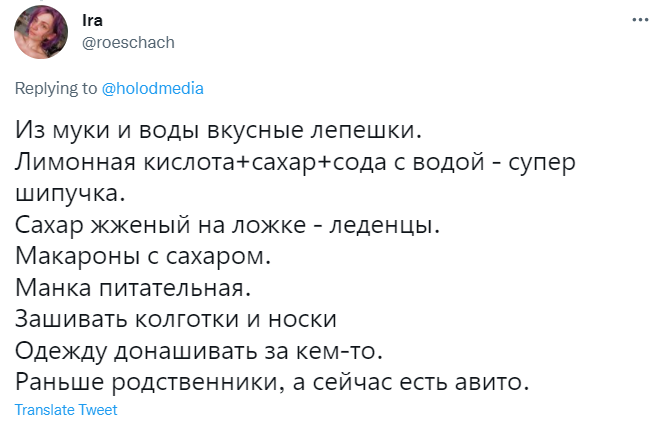Viewport: 665px width, 429px height.
Task: Click the word 'Зашивать' in the tweet
Action: click(x=71, y=319)
